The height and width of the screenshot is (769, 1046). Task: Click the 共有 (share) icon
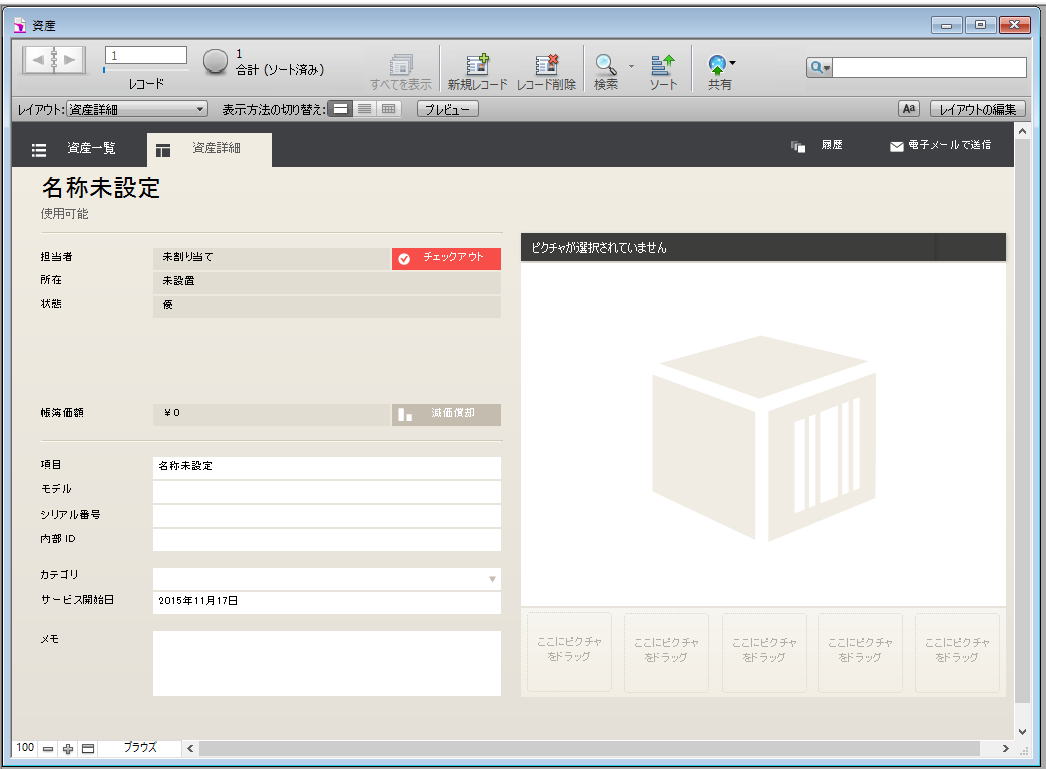coord(719,66)
